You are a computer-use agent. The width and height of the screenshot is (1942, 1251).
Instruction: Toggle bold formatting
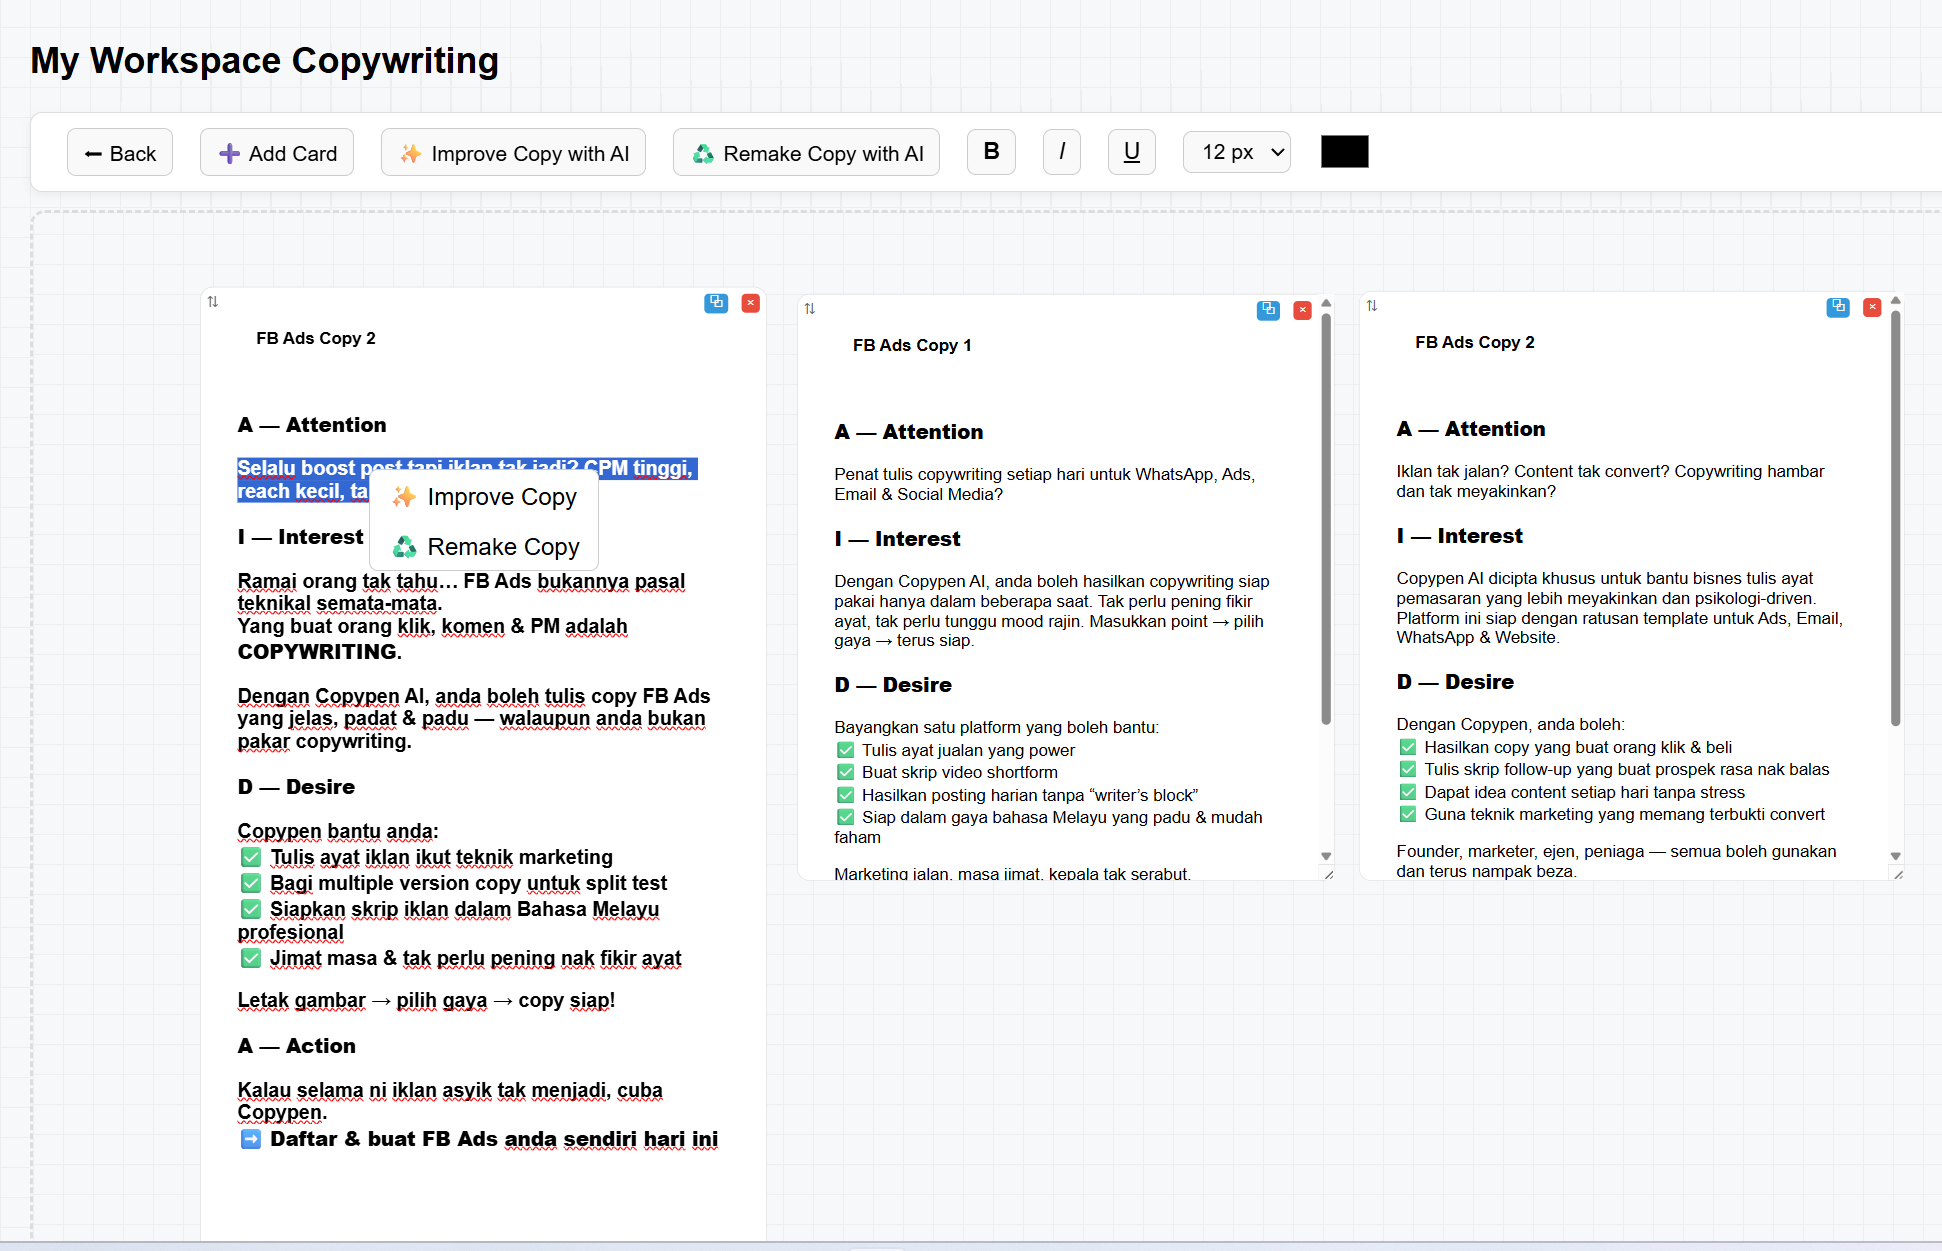991,152
